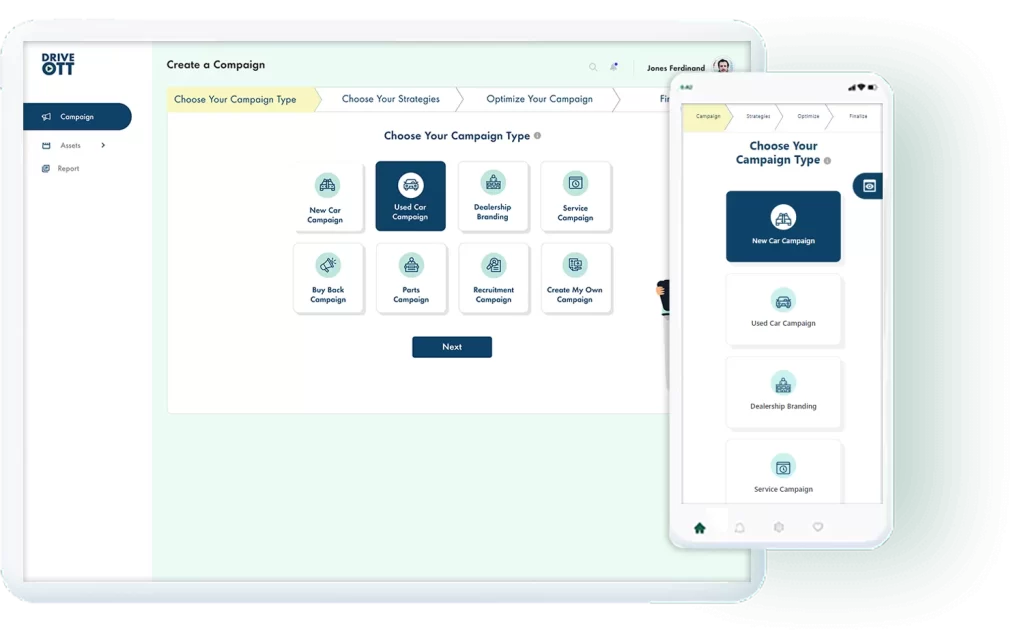This screenshot has width=1024, height=644.
Task: Click the DRIVE OTT logo
Action: point(58,64)
